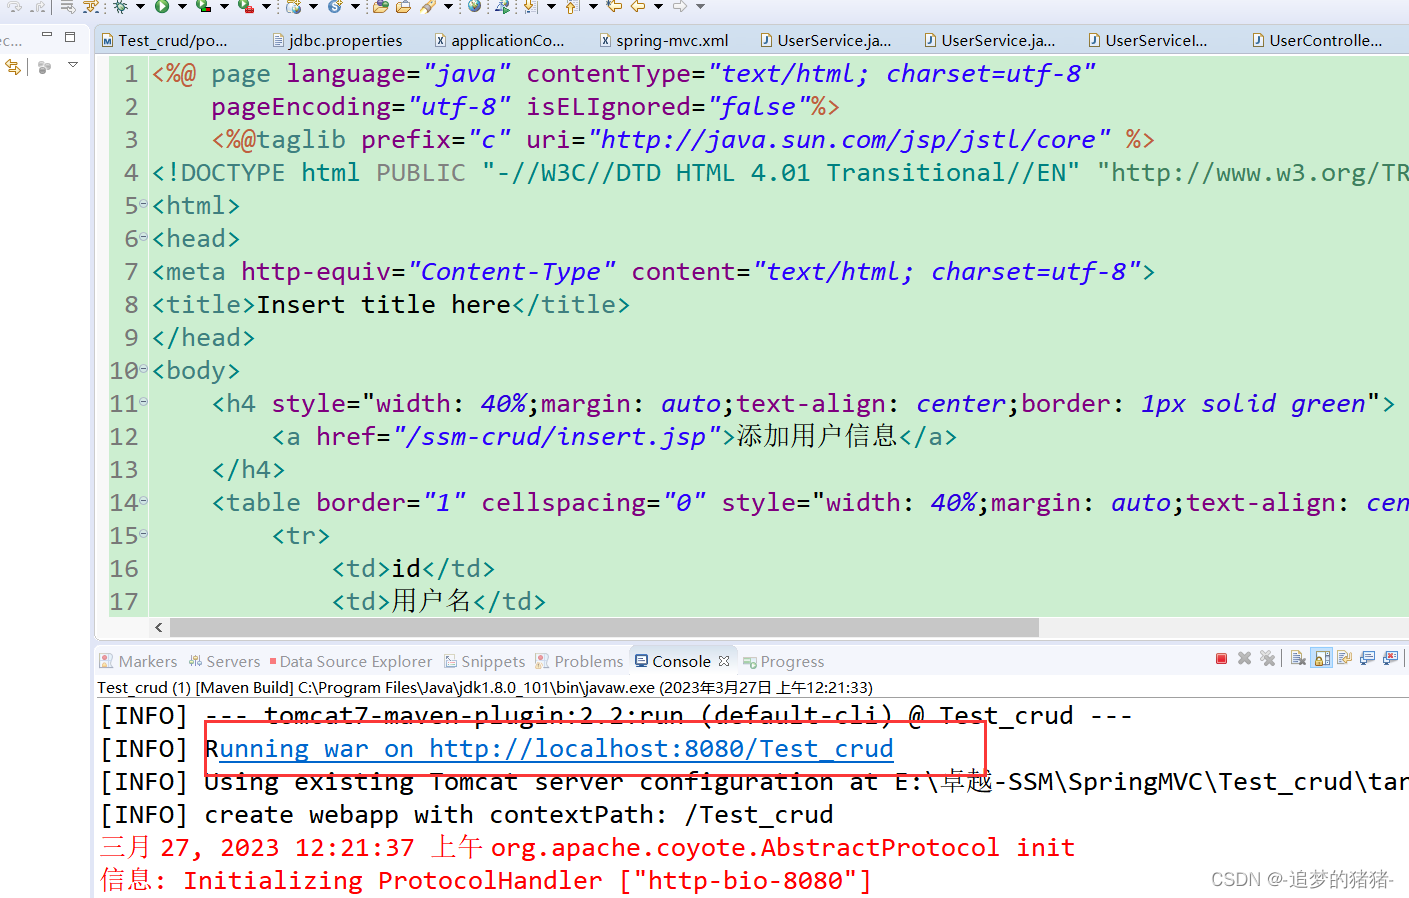Open the Servers view tab
Image resolution: width=1409 pixels, height=898 pixels.
[x=225, y=661]
